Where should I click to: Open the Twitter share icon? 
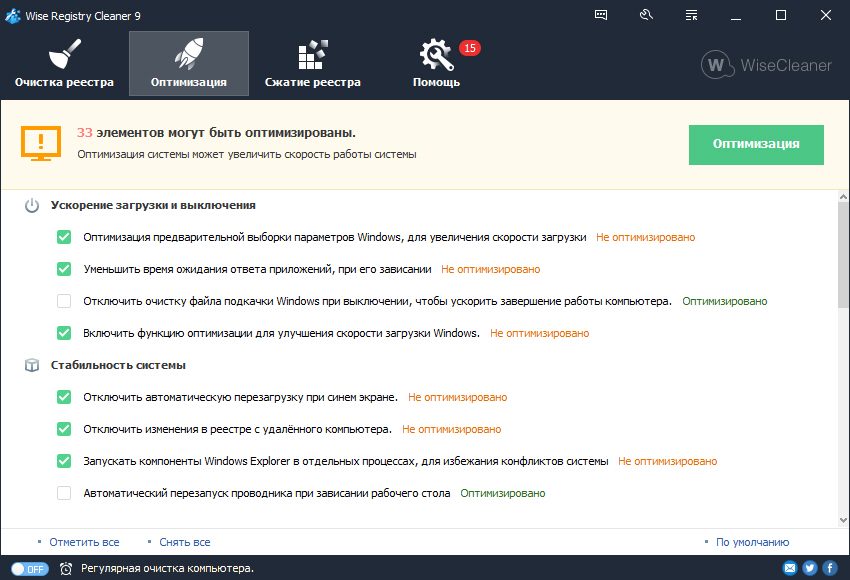click(x=810, y=568)
